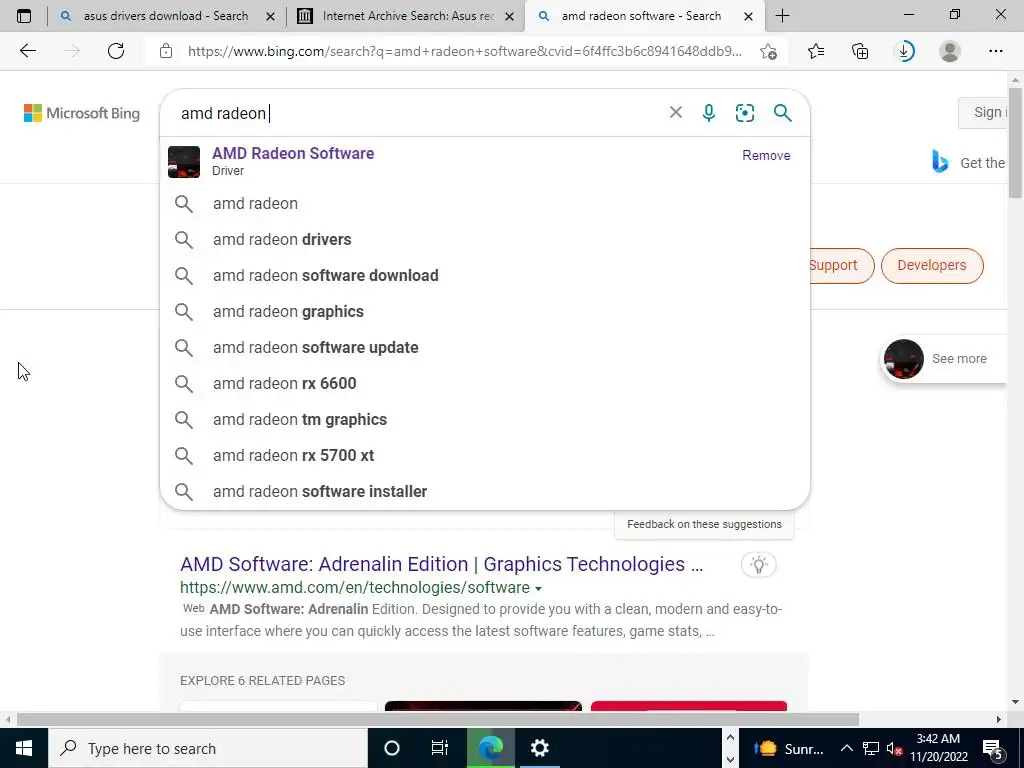Open Task View on taskbar
Viewport: 1024px width, 768px height.
[x=440, y=748]
